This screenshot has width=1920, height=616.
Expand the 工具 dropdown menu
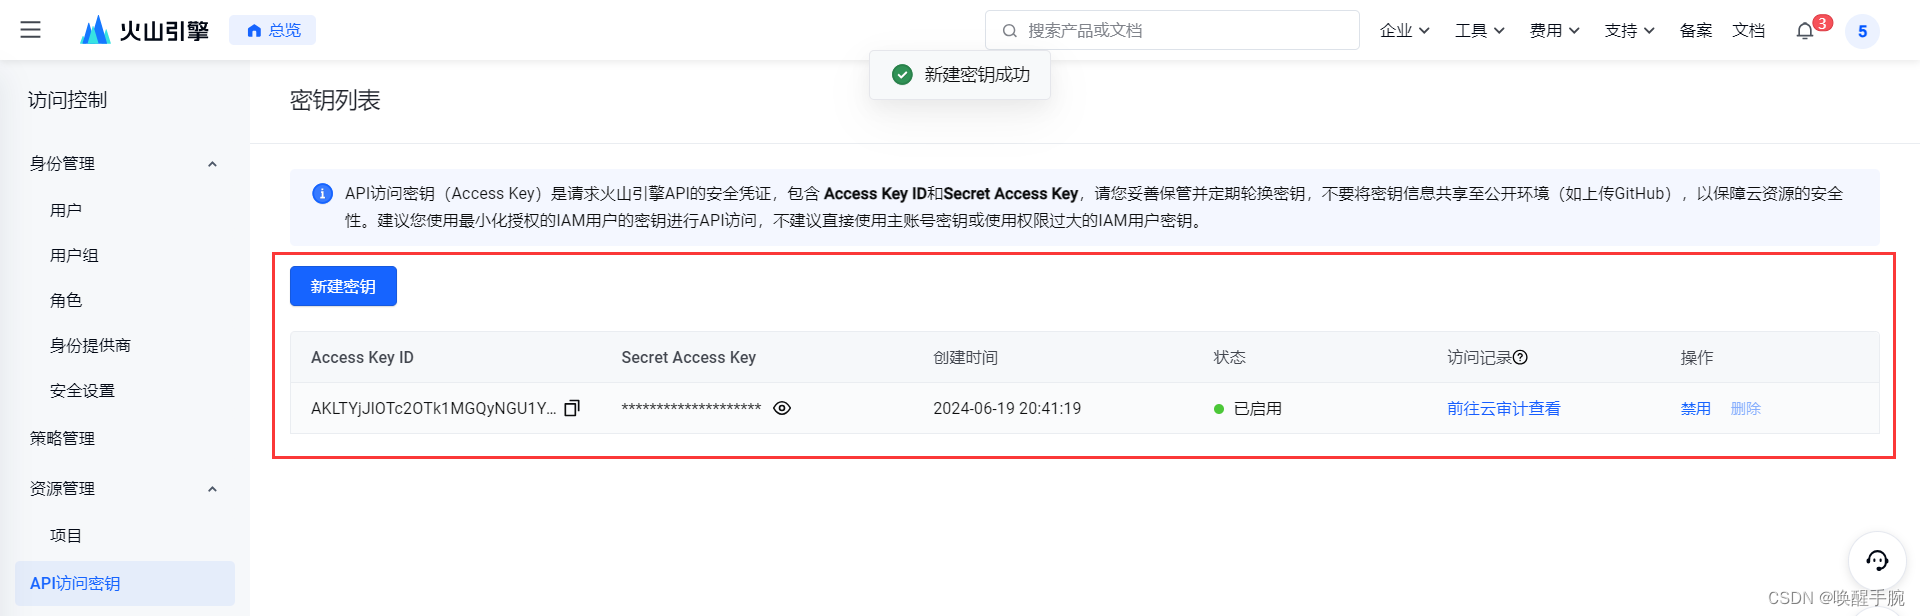click(1479, 31)
